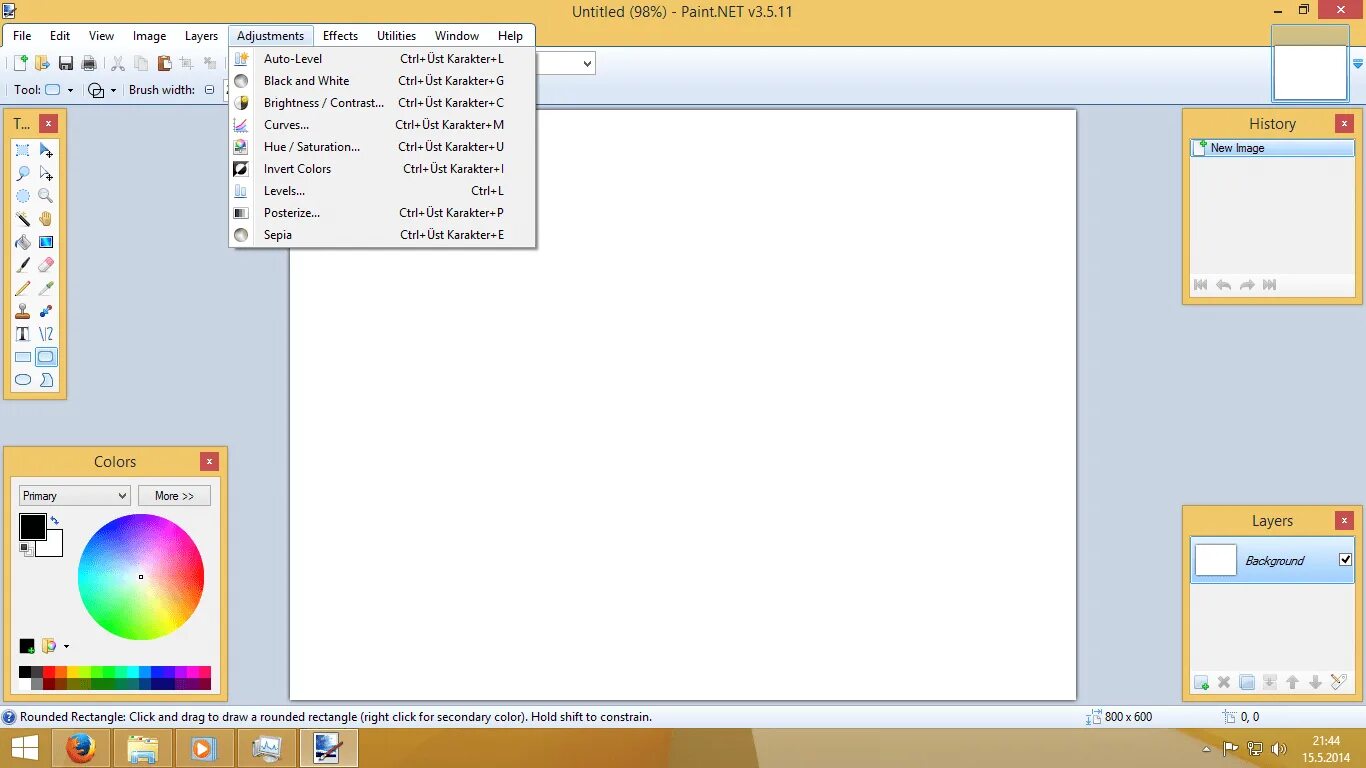Open the Layers menu
The image size is (1366, 768).
[201, 36]
